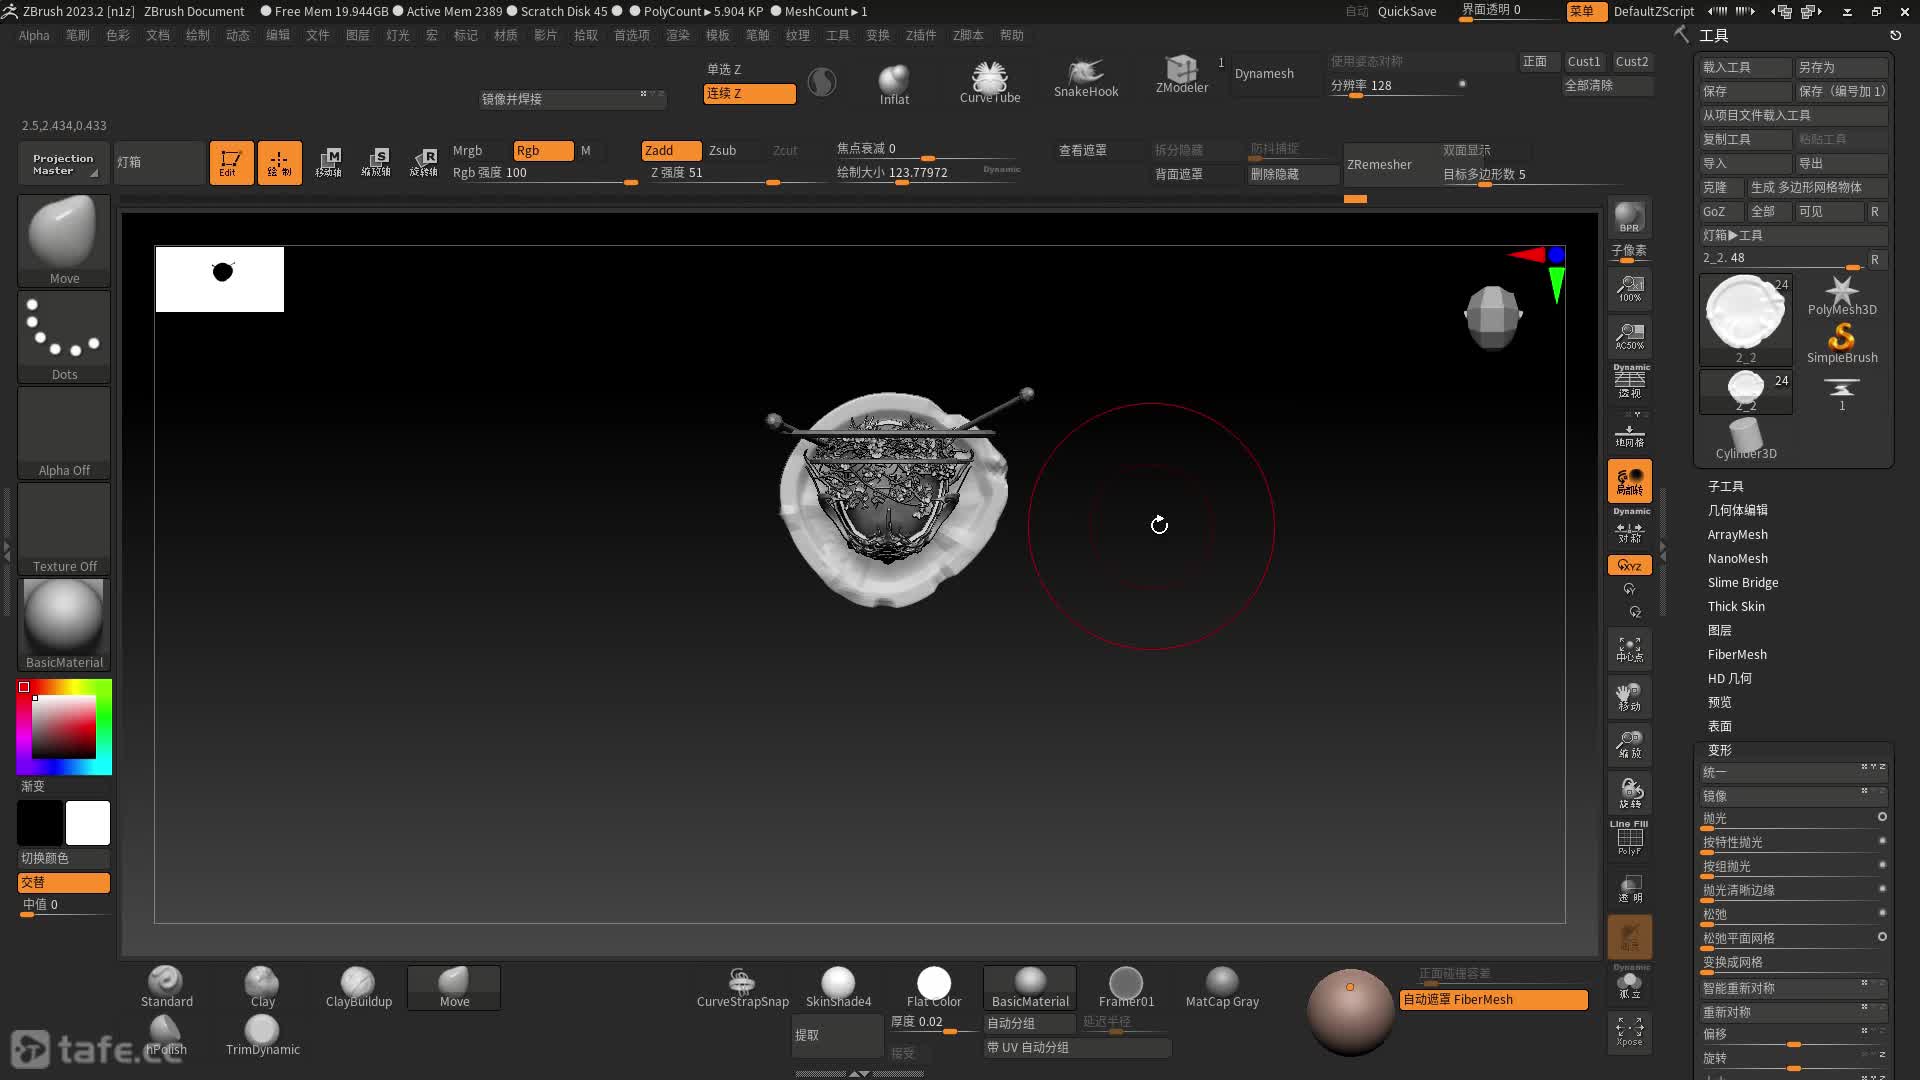The height and width of the screenshot is (1080, 1920).
Task: Expand the Slime Bridge section
Action: point(1742,582)
